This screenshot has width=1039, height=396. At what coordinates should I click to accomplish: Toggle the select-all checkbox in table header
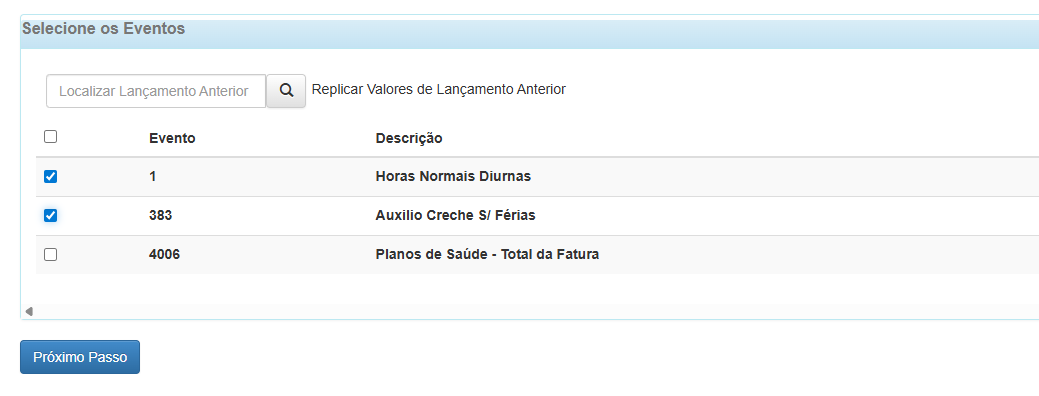pos(50,137)
